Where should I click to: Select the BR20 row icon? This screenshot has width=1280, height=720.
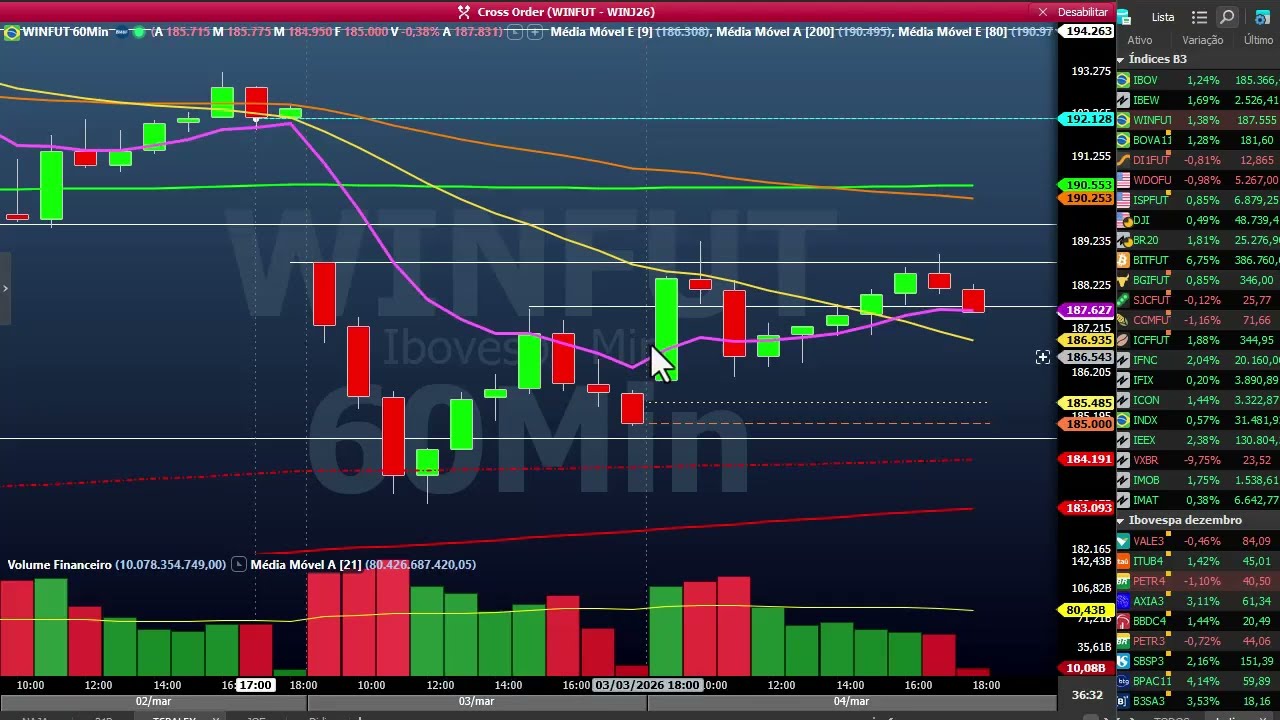(x=1123, y=240)
